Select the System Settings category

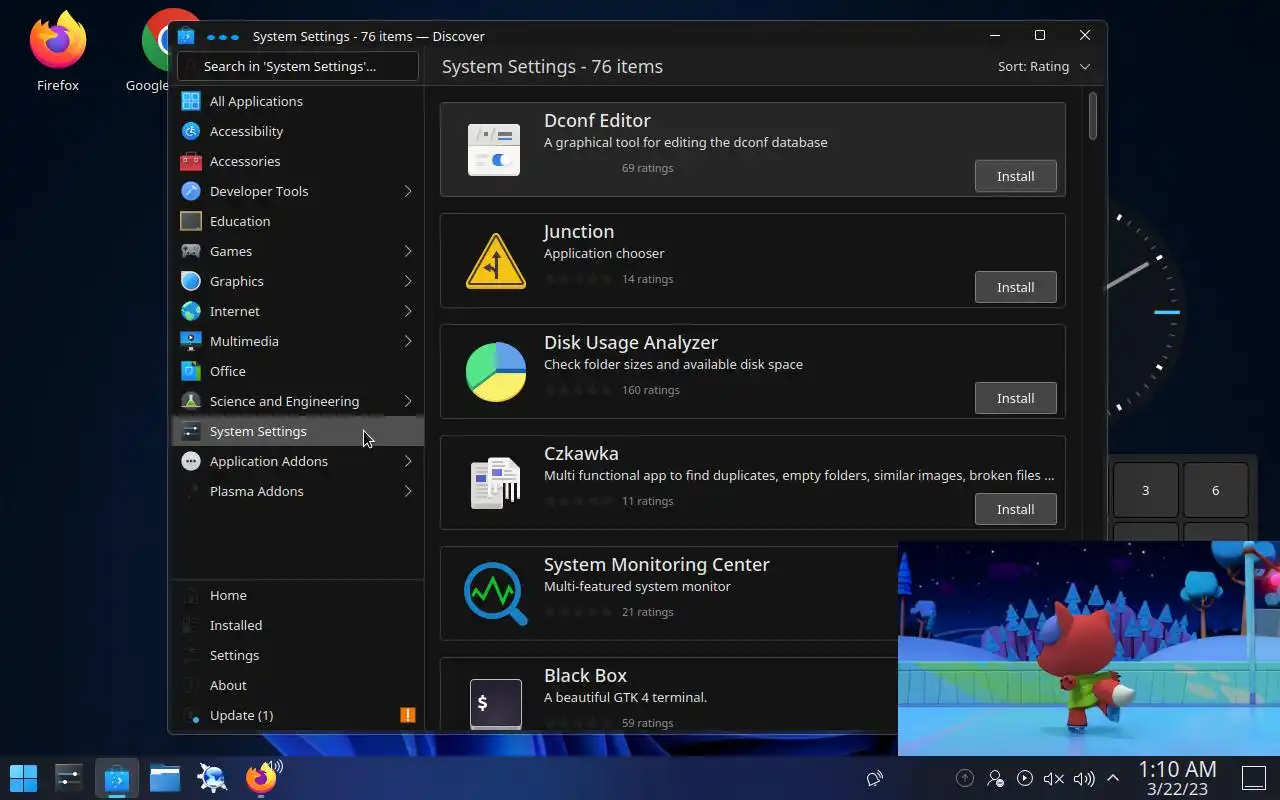click(298, 431)
